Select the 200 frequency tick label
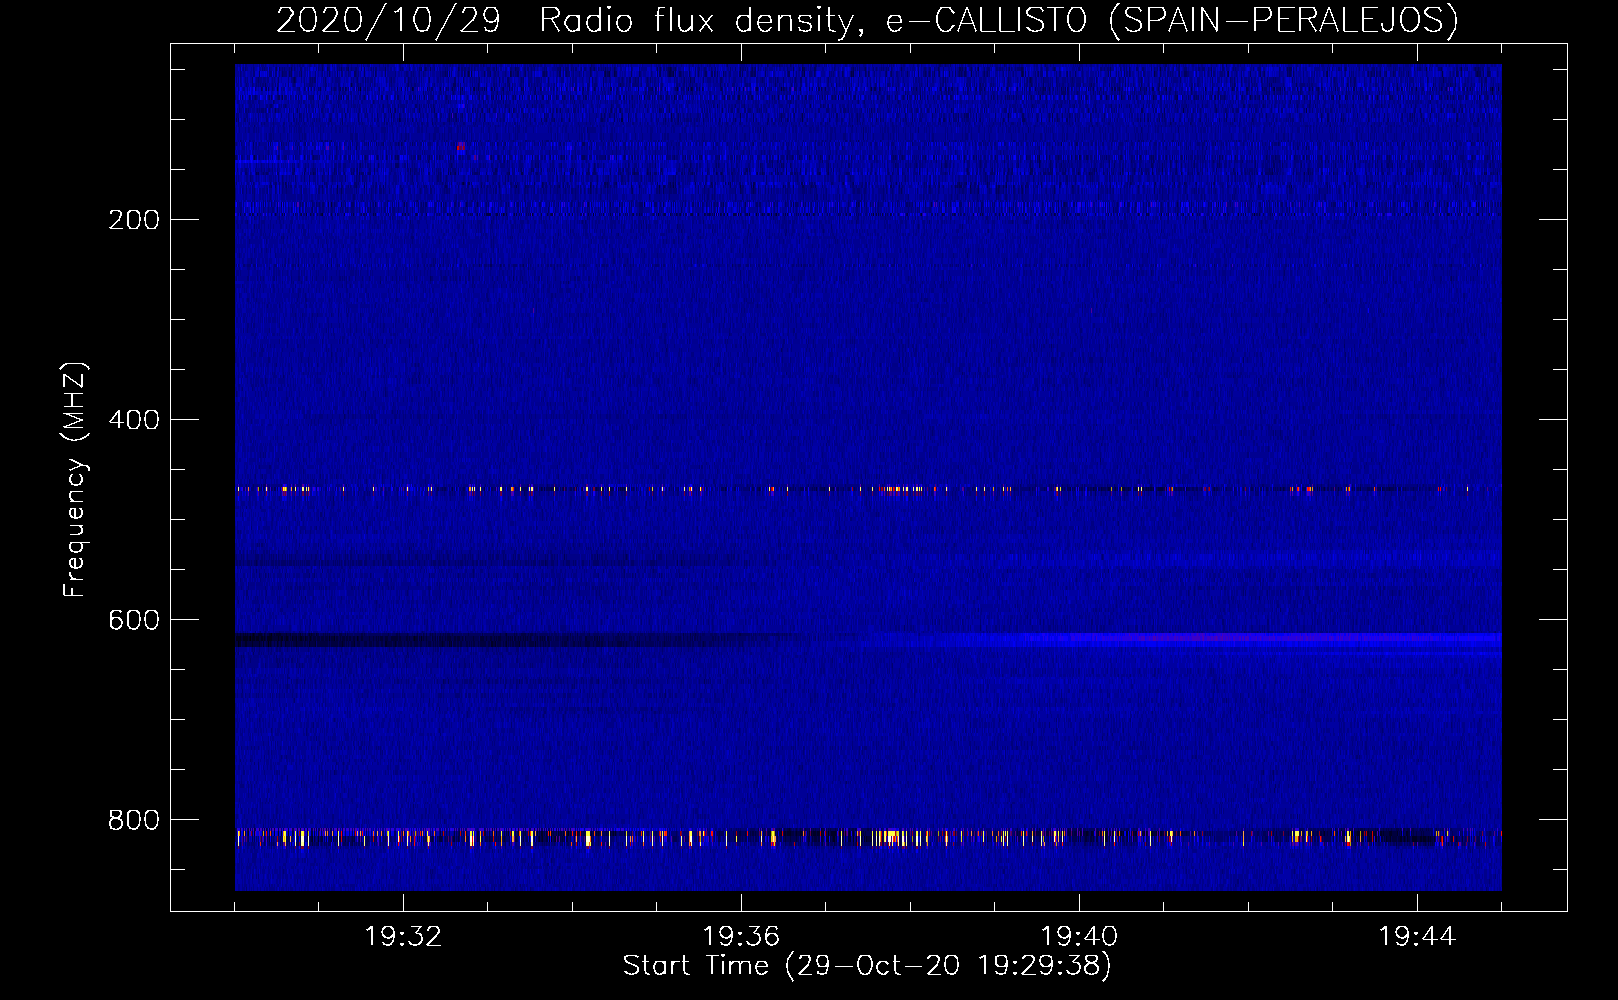1618x1000 pixels. tap(134, 220)
